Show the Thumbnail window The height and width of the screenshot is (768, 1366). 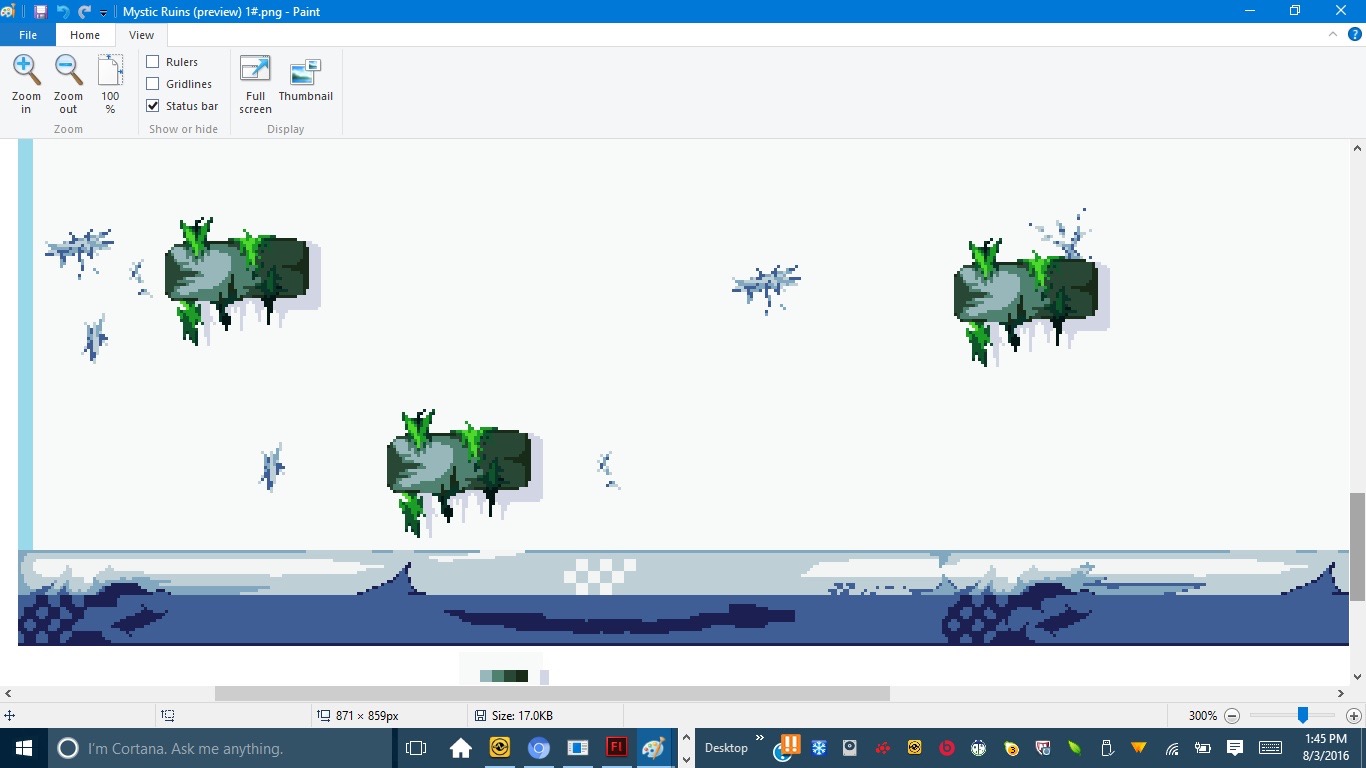click(x=305, y=72)
